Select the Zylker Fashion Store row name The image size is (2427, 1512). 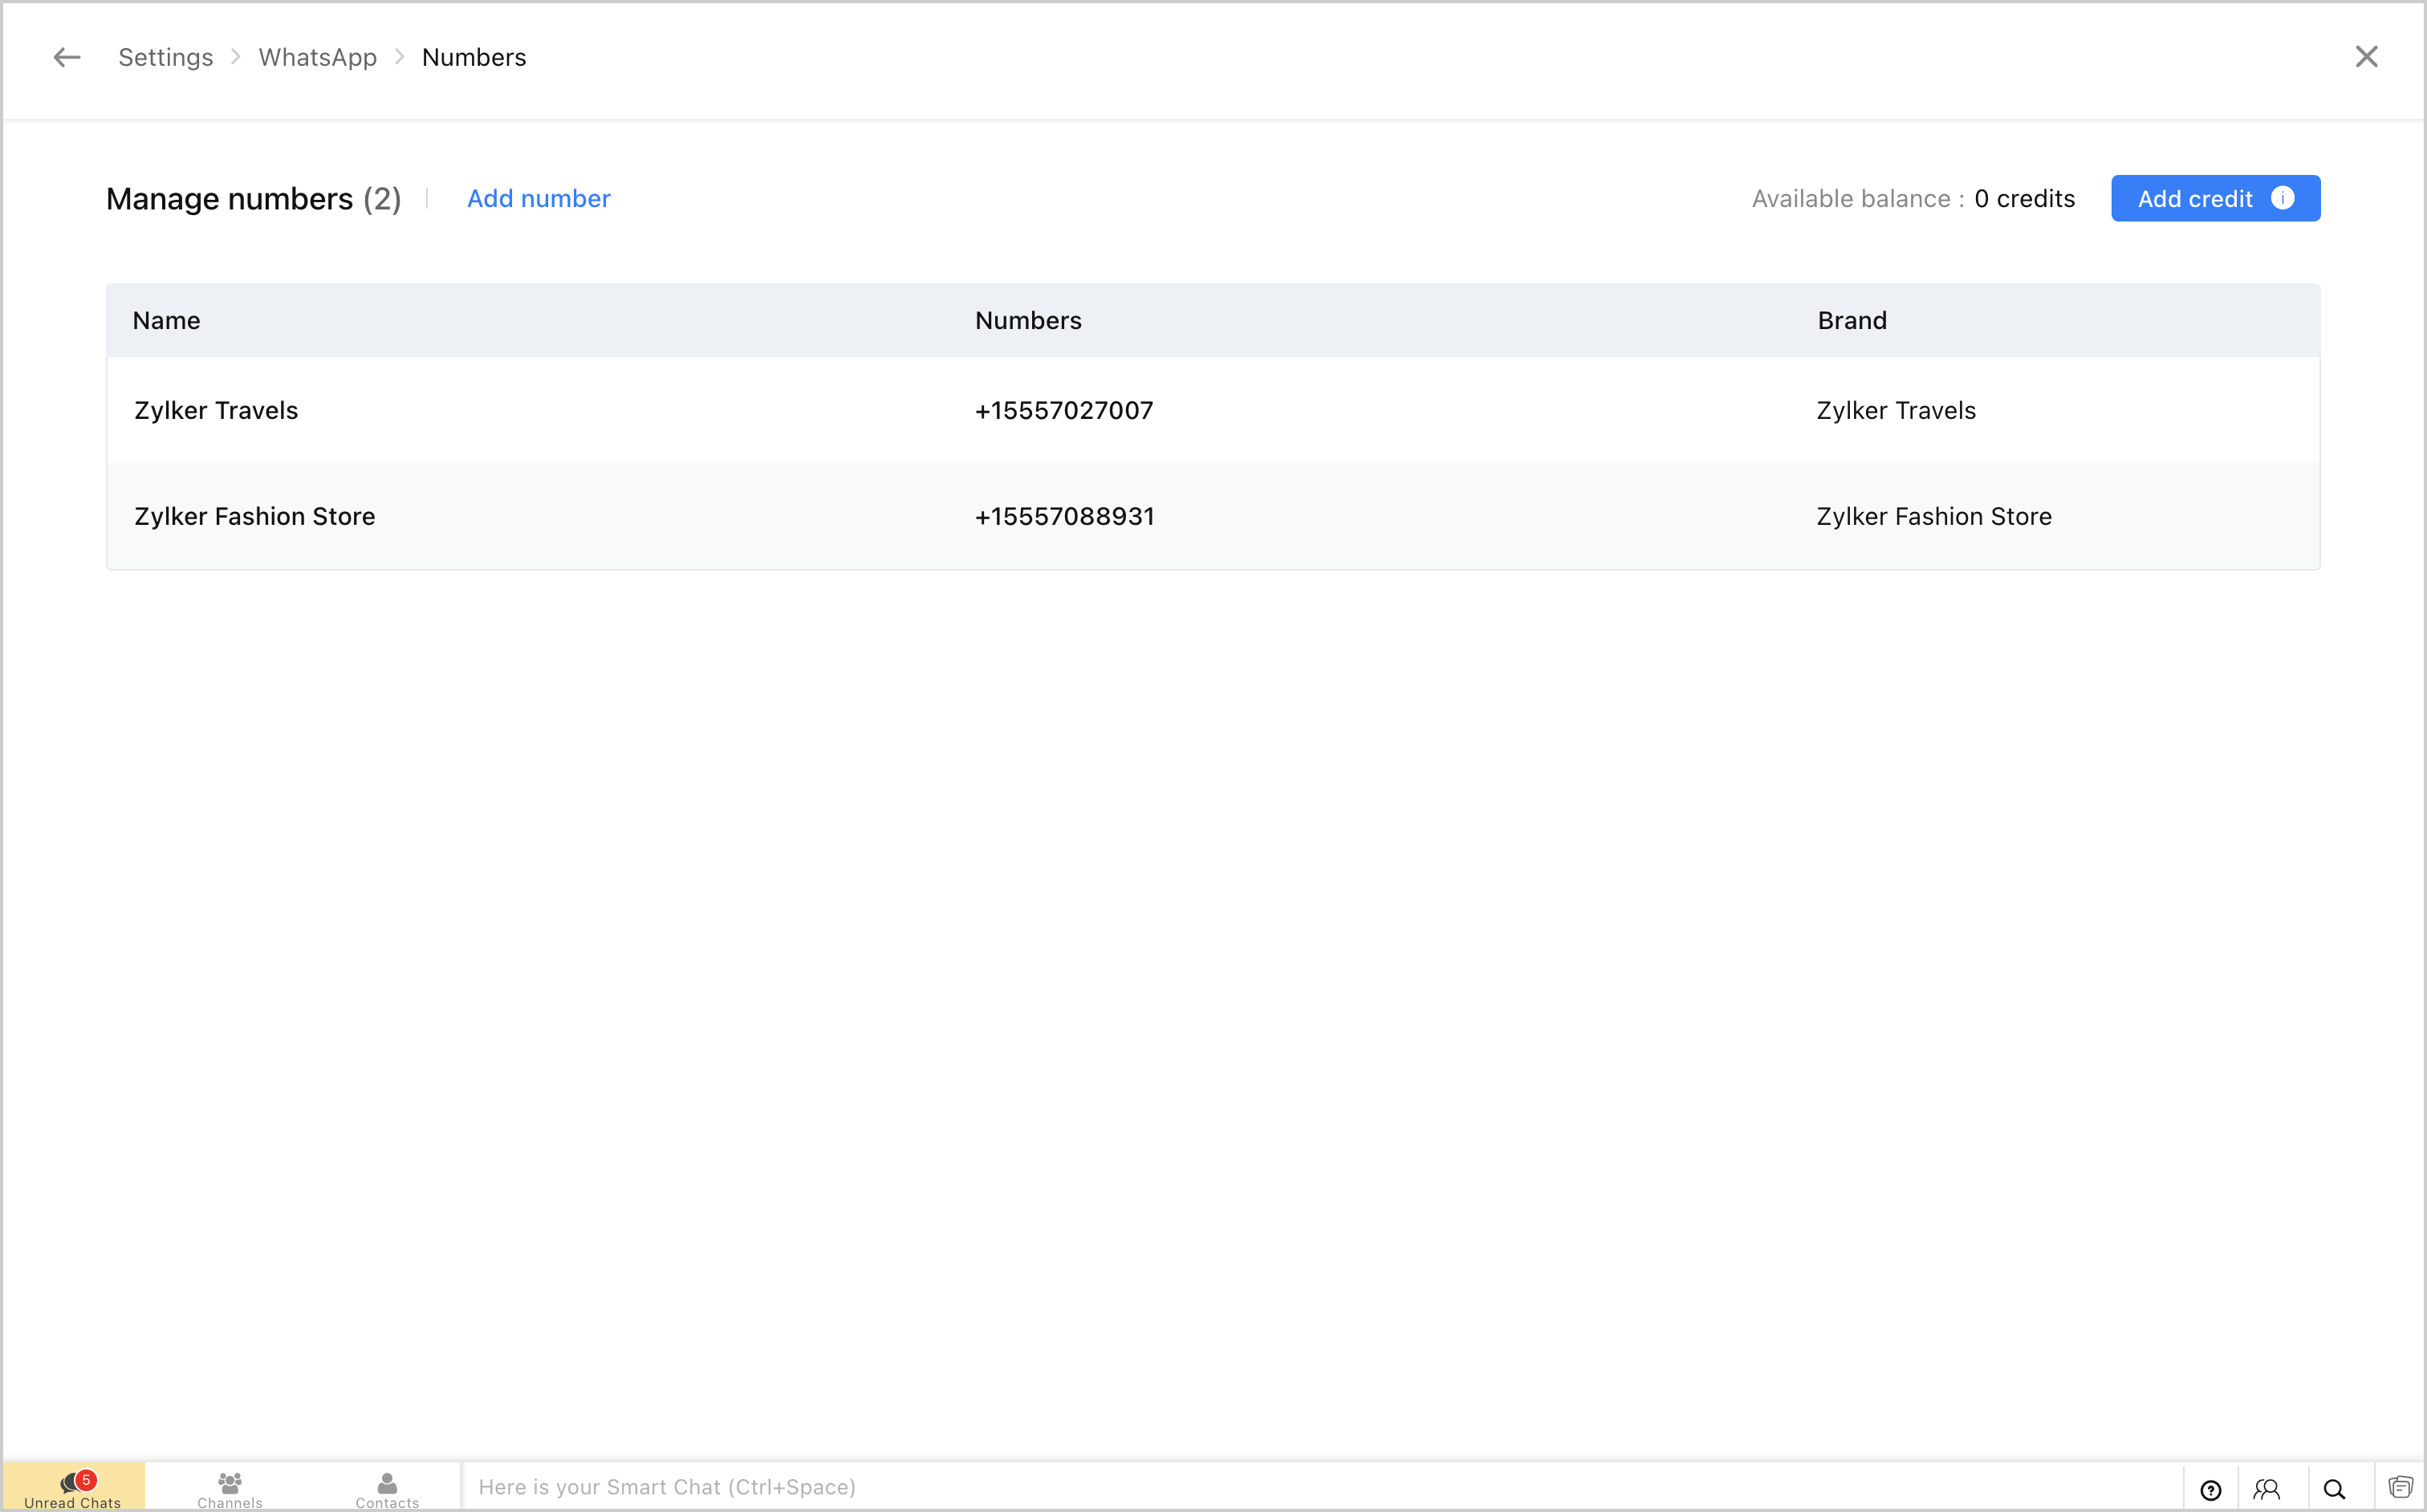[255, 517]
